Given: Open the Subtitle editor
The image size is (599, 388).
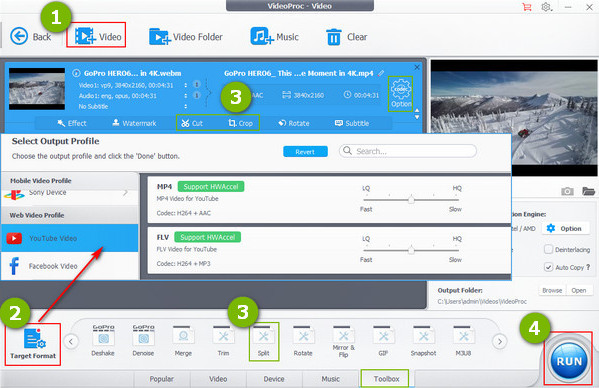Looking at the screenshot, I should coord(352,123).
